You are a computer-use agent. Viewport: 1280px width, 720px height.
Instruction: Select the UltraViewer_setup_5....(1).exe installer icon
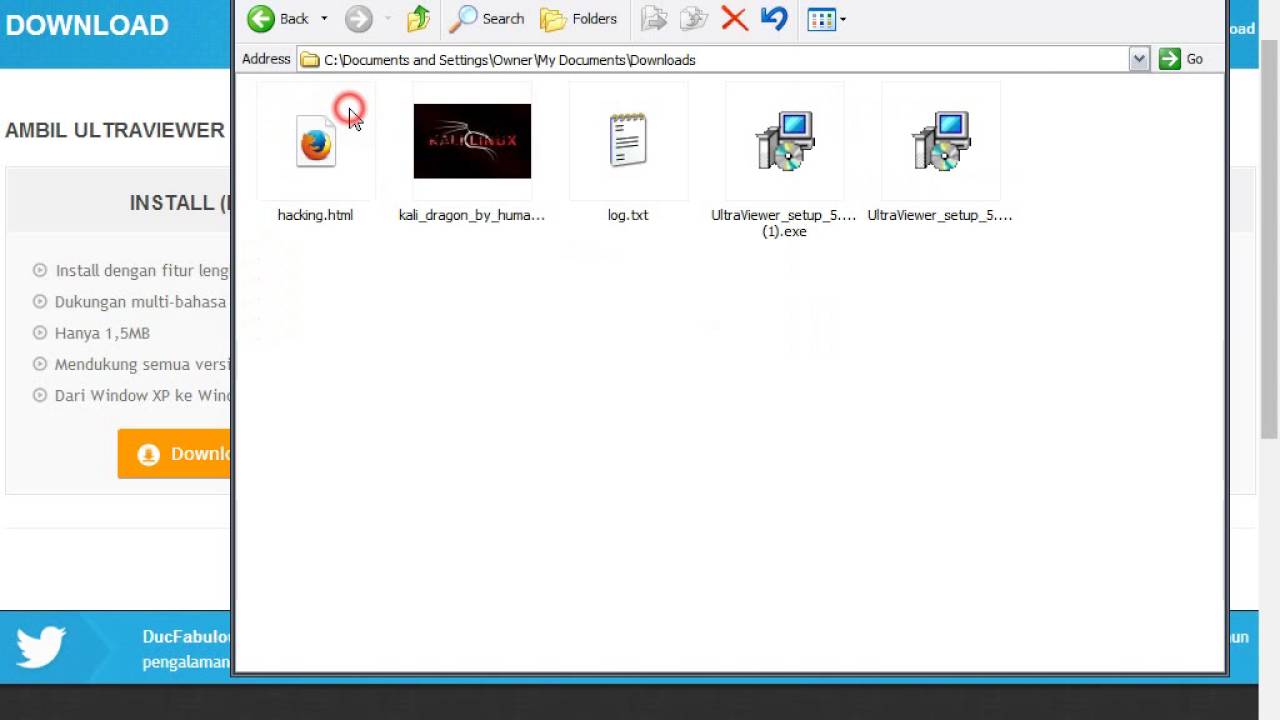(x=785, y=141)
